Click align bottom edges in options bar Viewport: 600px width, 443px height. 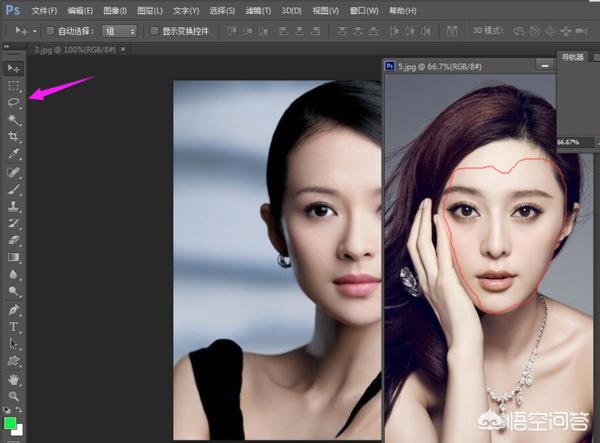(x=263, y=31)
